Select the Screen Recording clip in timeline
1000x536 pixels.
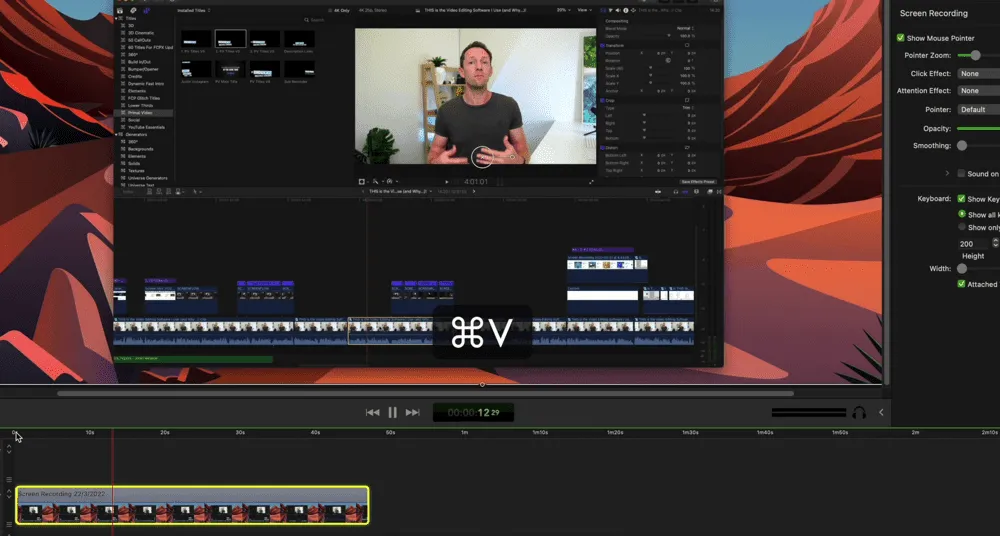point(192,505)
